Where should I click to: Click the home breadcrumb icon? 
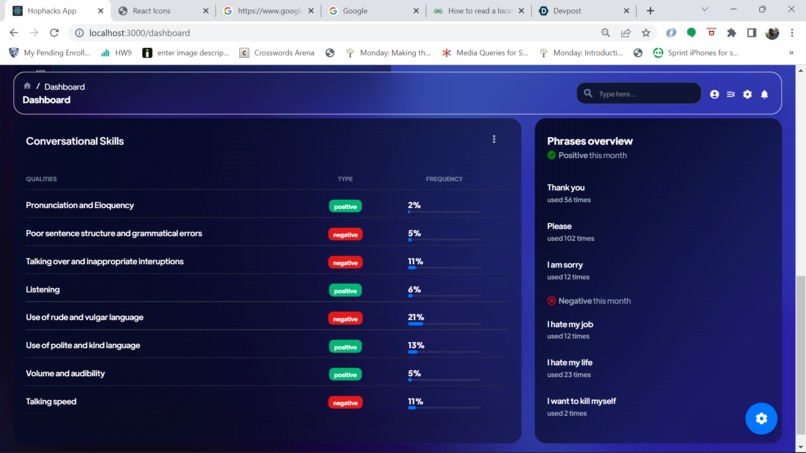(27, 86)
